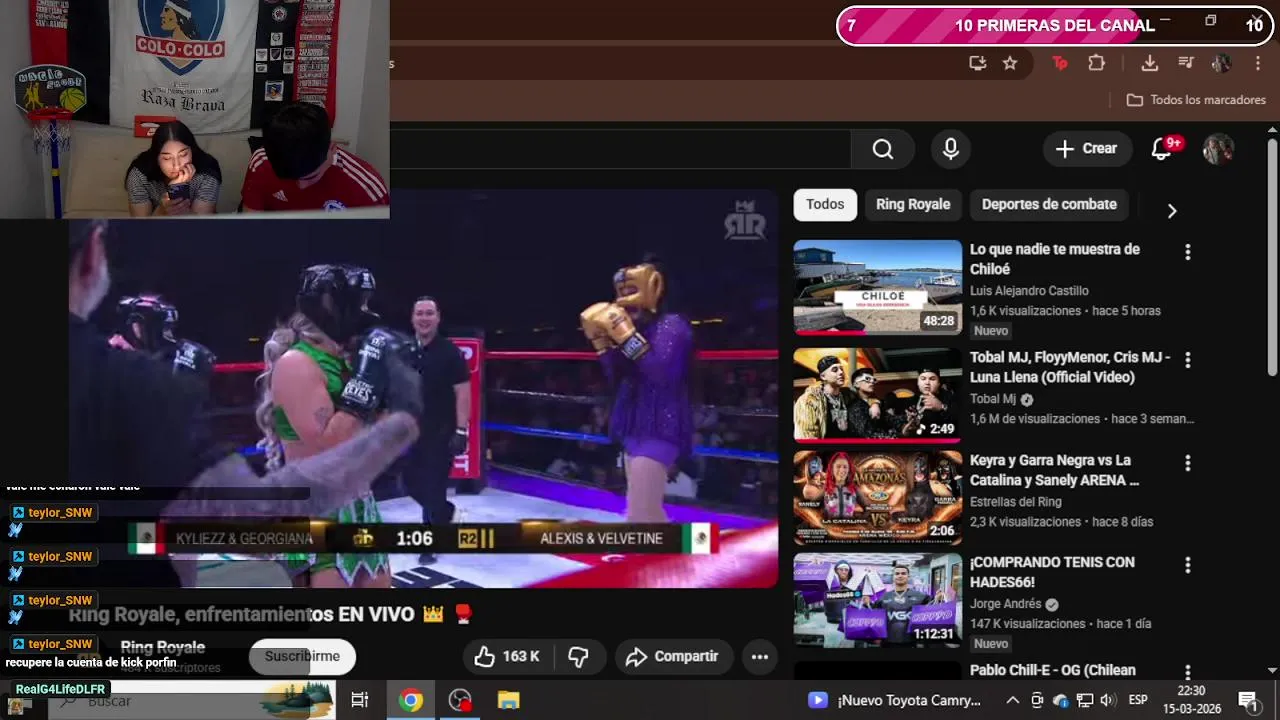The image size is (1280, 720).
Task: Open options menu for Luna Llena video
Action: coord(1188,359)
